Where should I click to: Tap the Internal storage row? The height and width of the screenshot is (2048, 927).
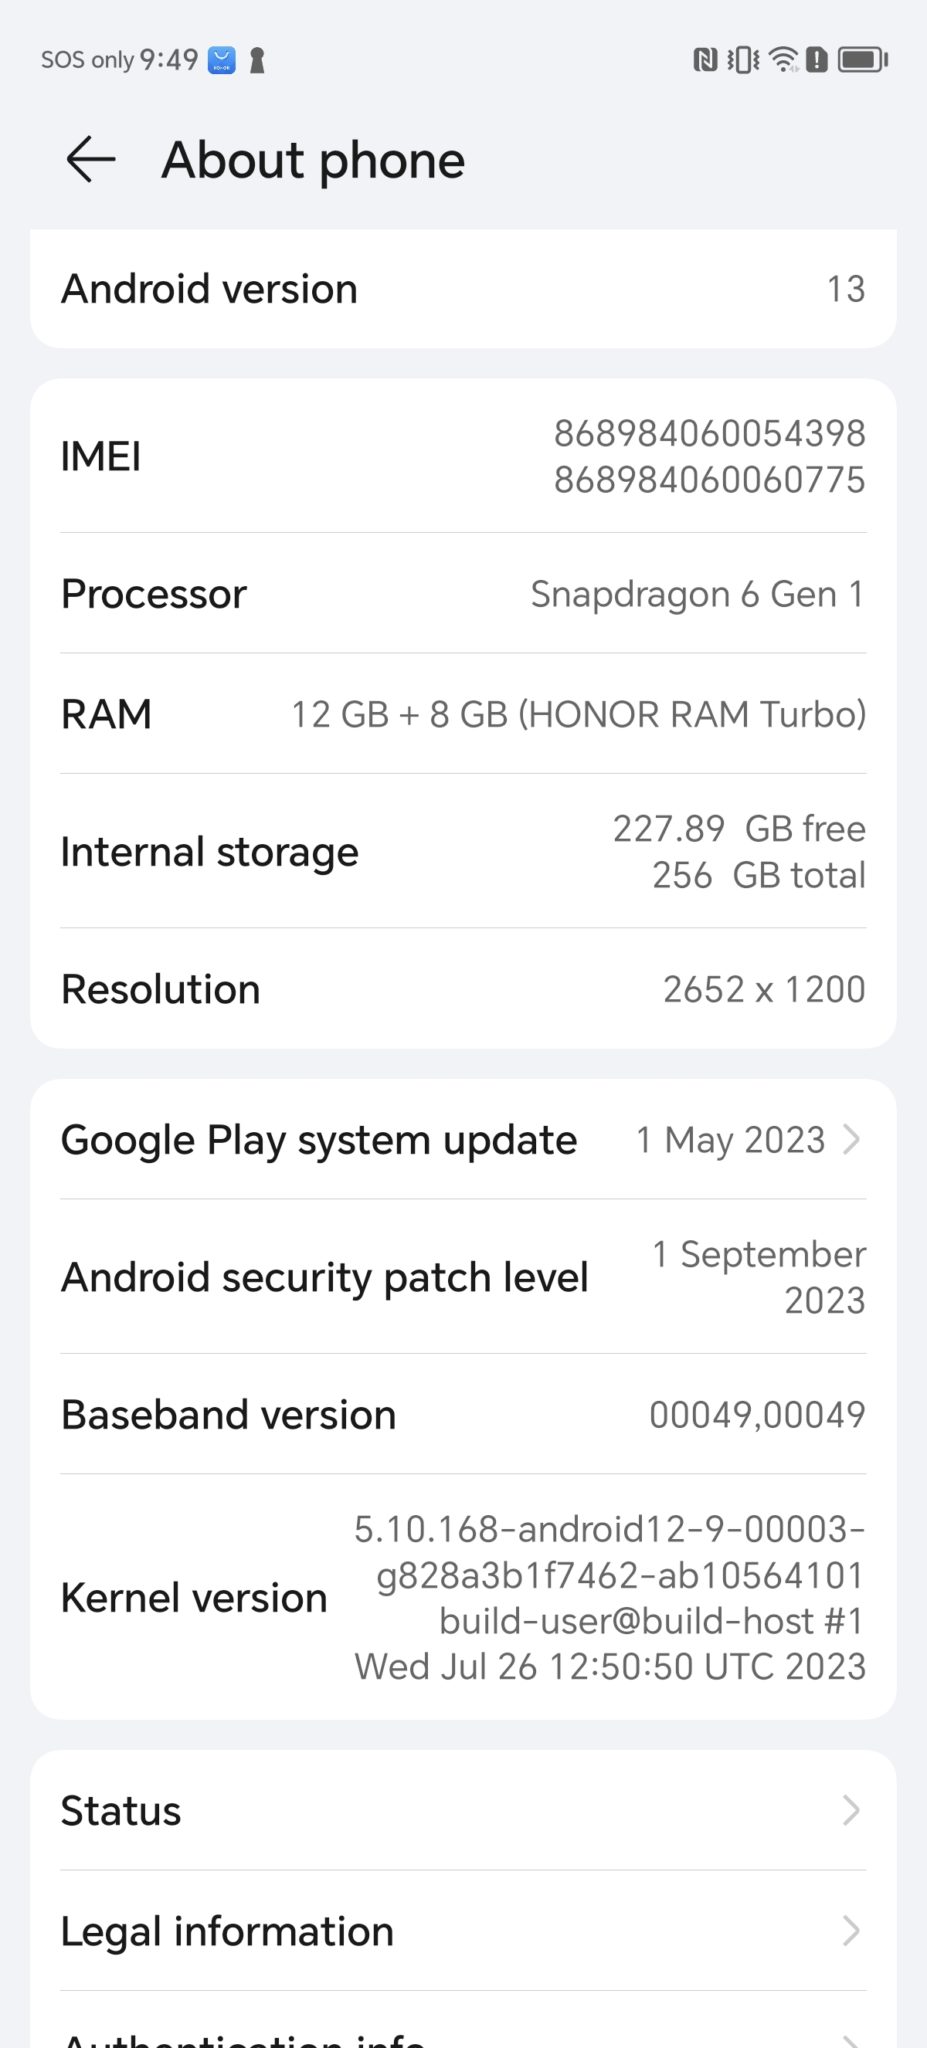click(463, 852)
